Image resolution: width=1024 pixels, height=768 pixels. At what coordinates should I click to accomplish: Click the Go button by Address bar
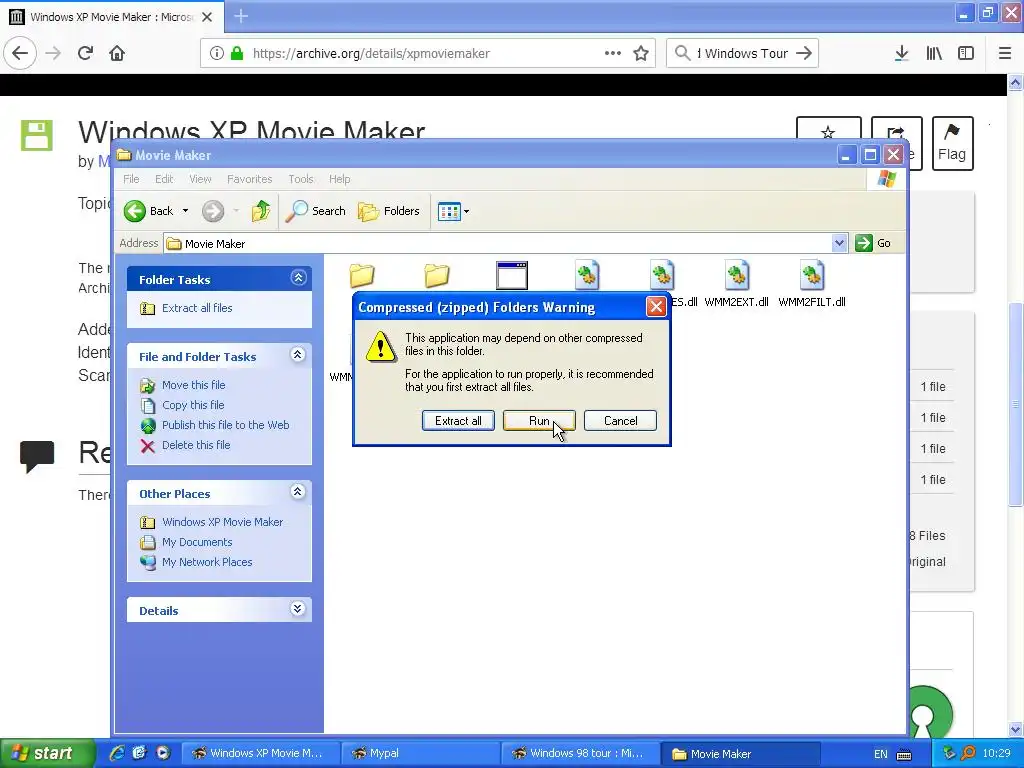coord(873,243)
